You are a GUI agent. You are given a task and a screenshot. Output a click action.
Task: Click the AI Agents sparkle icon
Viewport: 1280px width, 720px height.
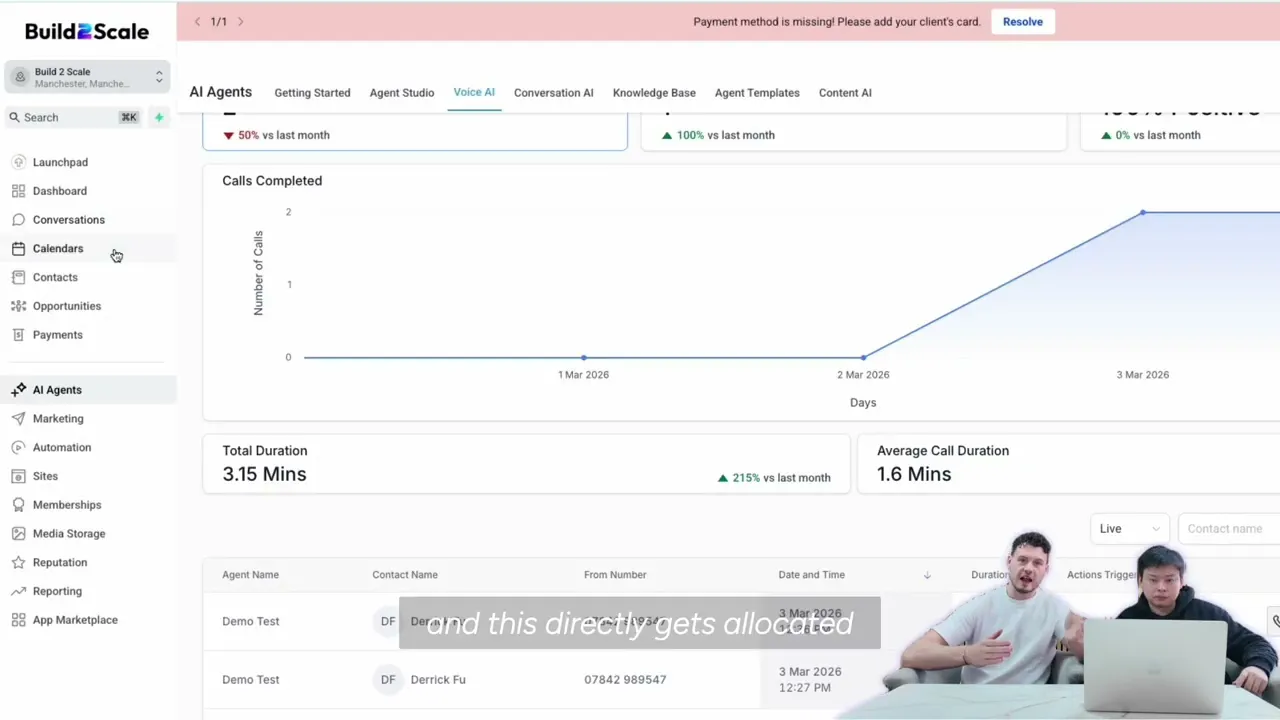point(18,390)
